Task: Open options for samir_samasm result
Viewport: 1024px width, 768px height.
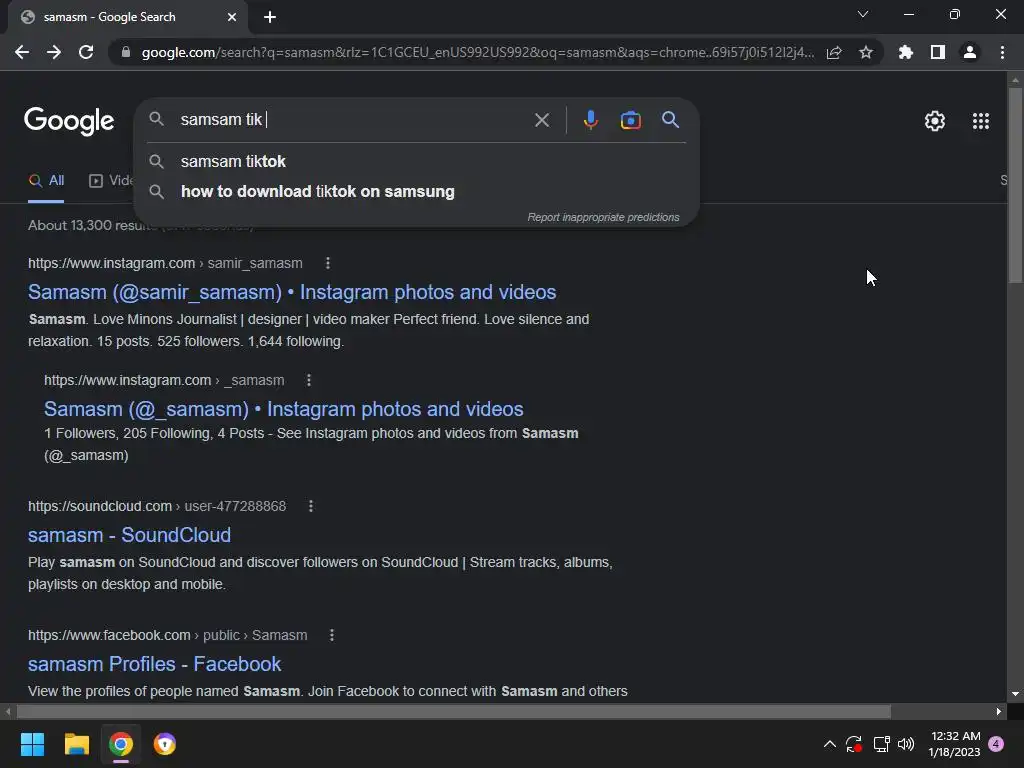Action: pyautogui.click(x=328, y=263)
